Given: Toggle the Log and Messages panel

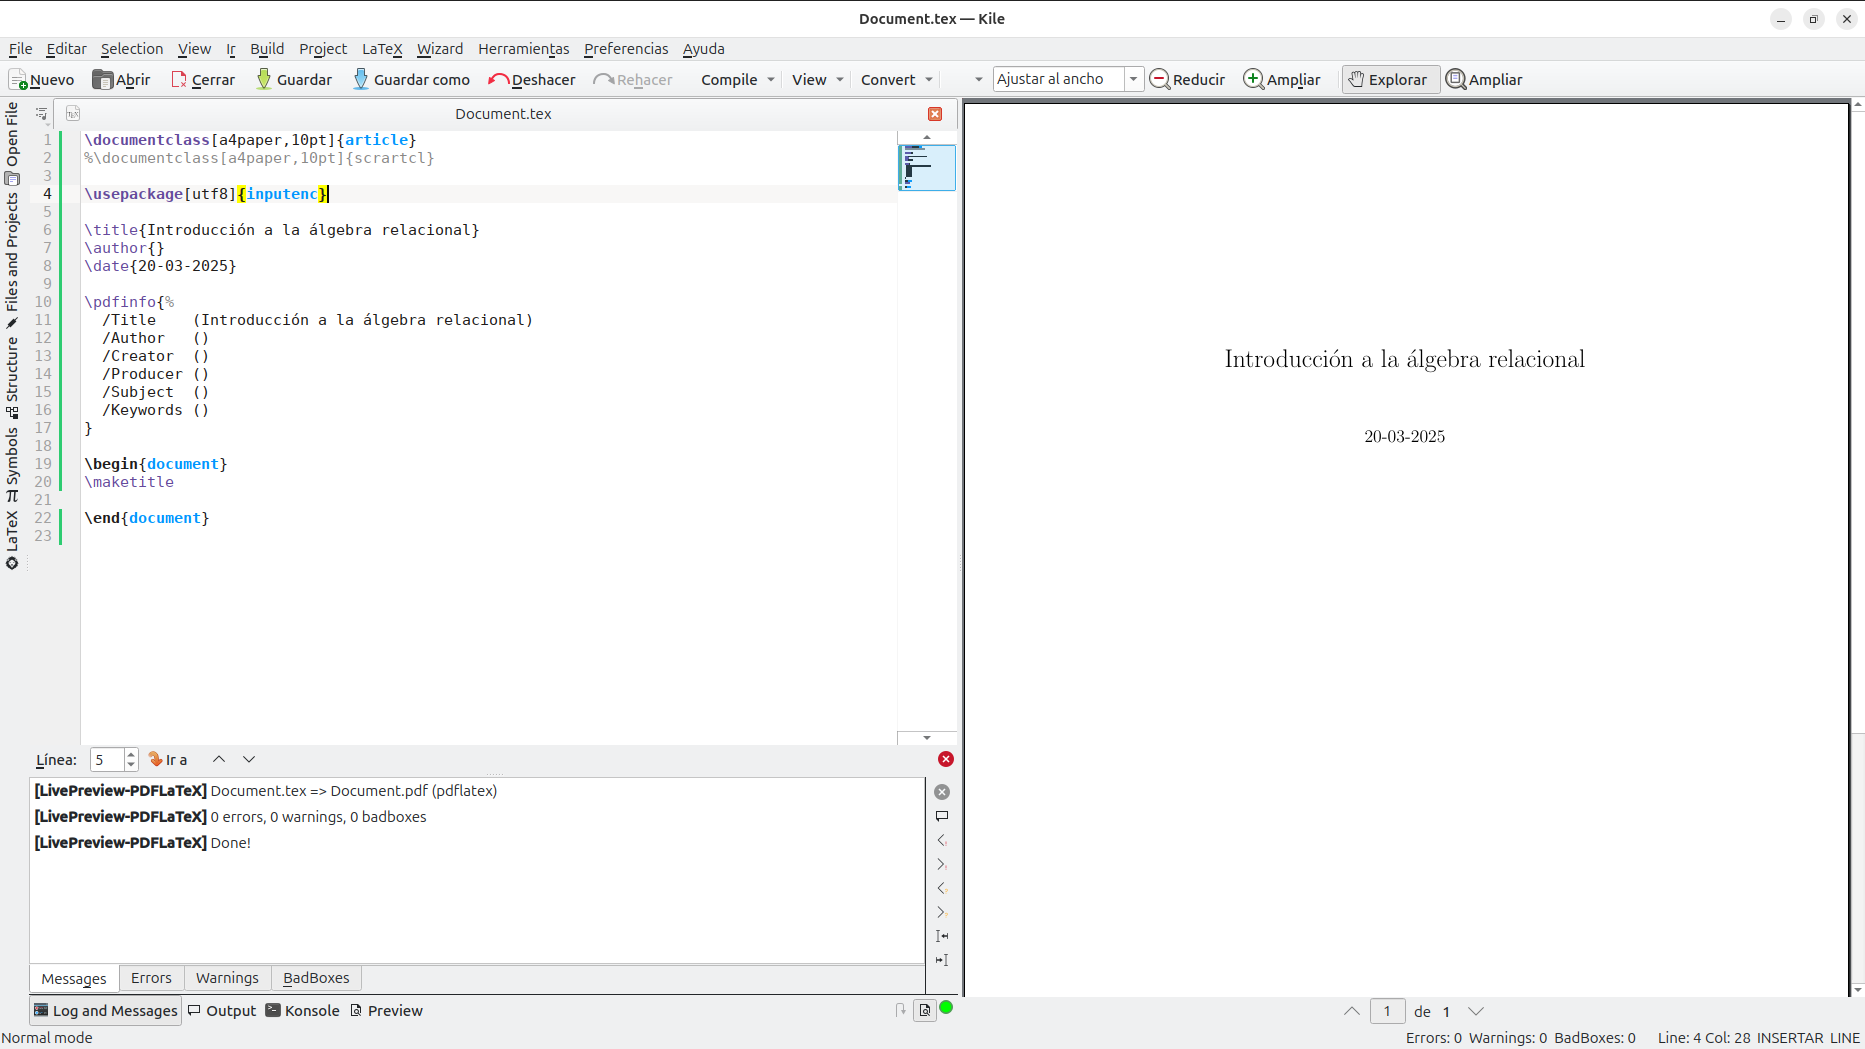Looking at the screenshot, I should [x=106, y=1011].
